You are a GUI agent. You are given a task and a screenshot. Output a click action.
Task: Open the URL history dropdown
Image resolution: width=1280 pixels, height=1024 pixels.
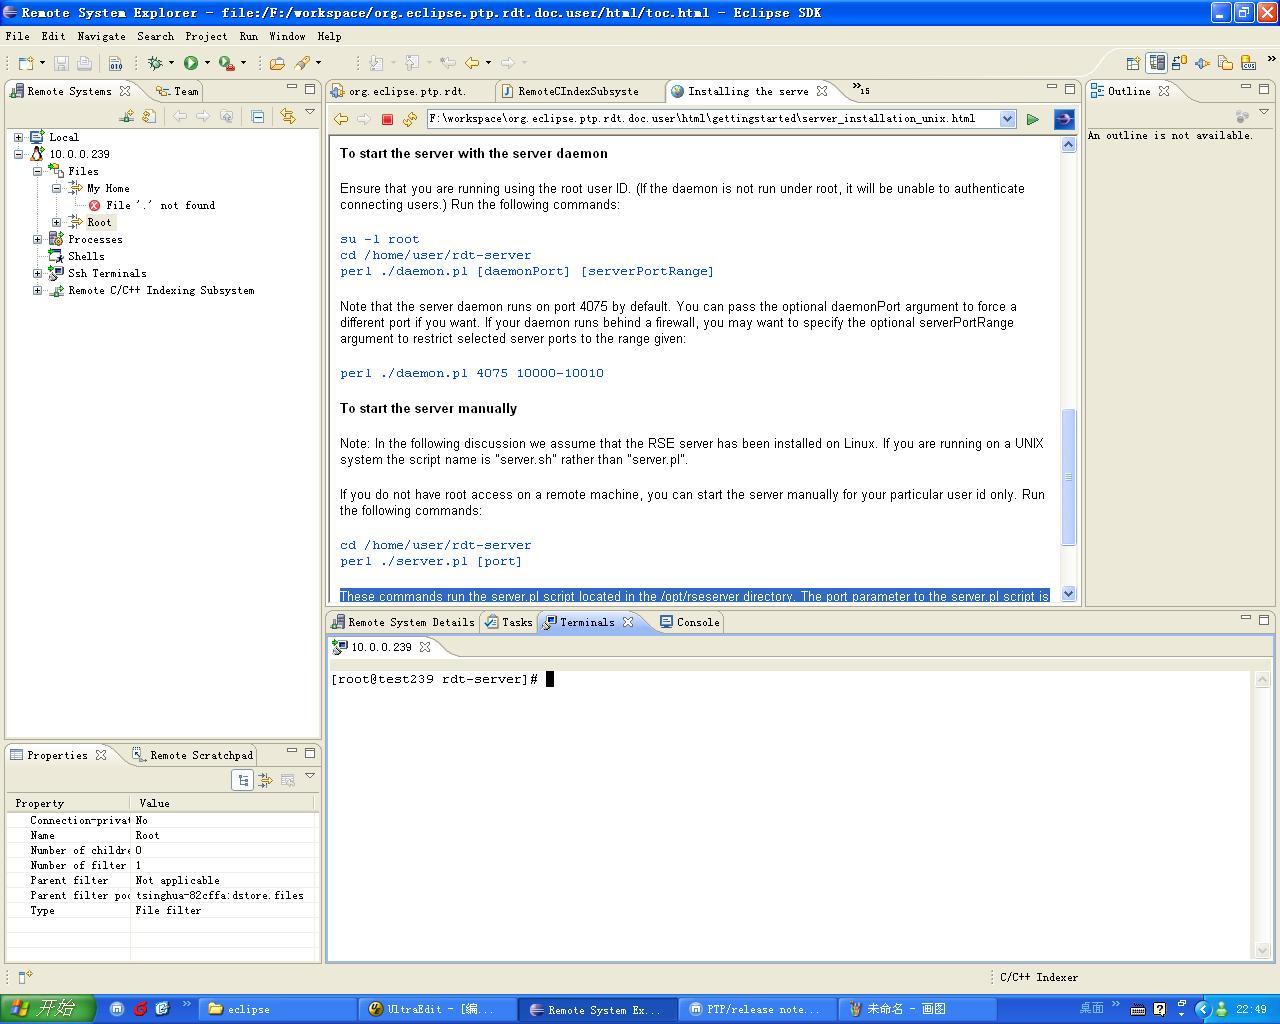[x=1007, y=119]
